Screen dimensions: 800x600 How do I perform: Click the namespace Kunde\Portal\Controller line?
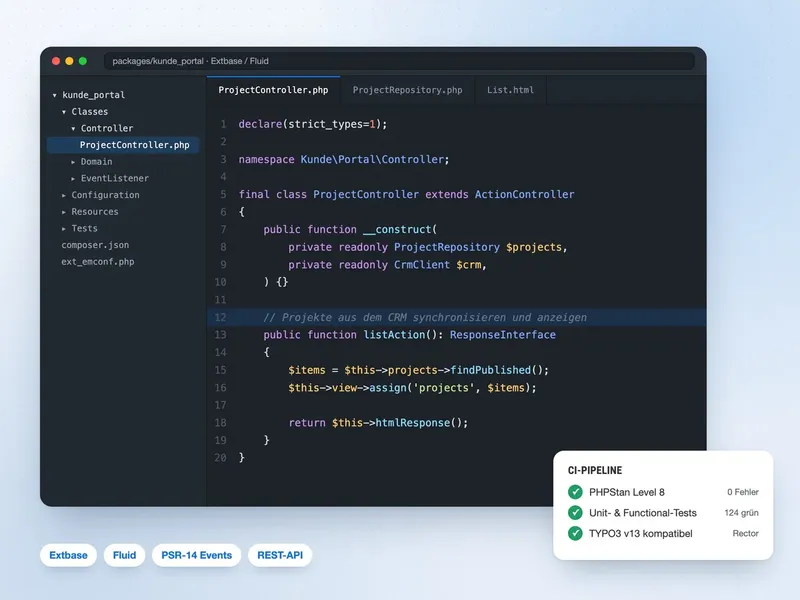(344, 159)
